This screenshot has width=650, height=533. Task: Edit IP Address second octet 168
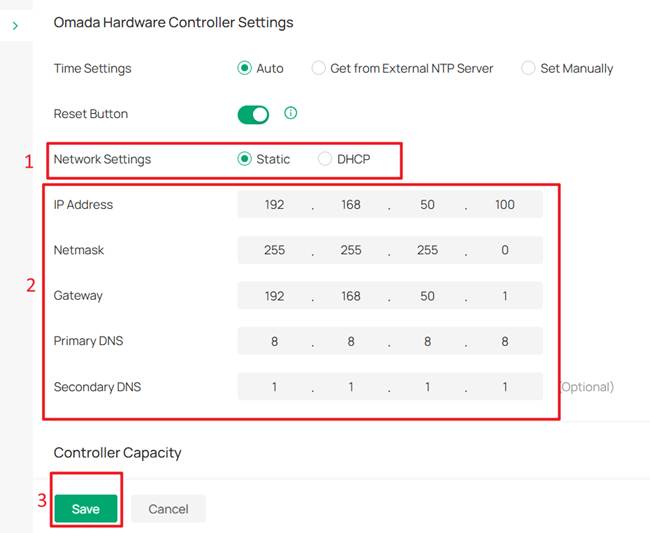351,204
